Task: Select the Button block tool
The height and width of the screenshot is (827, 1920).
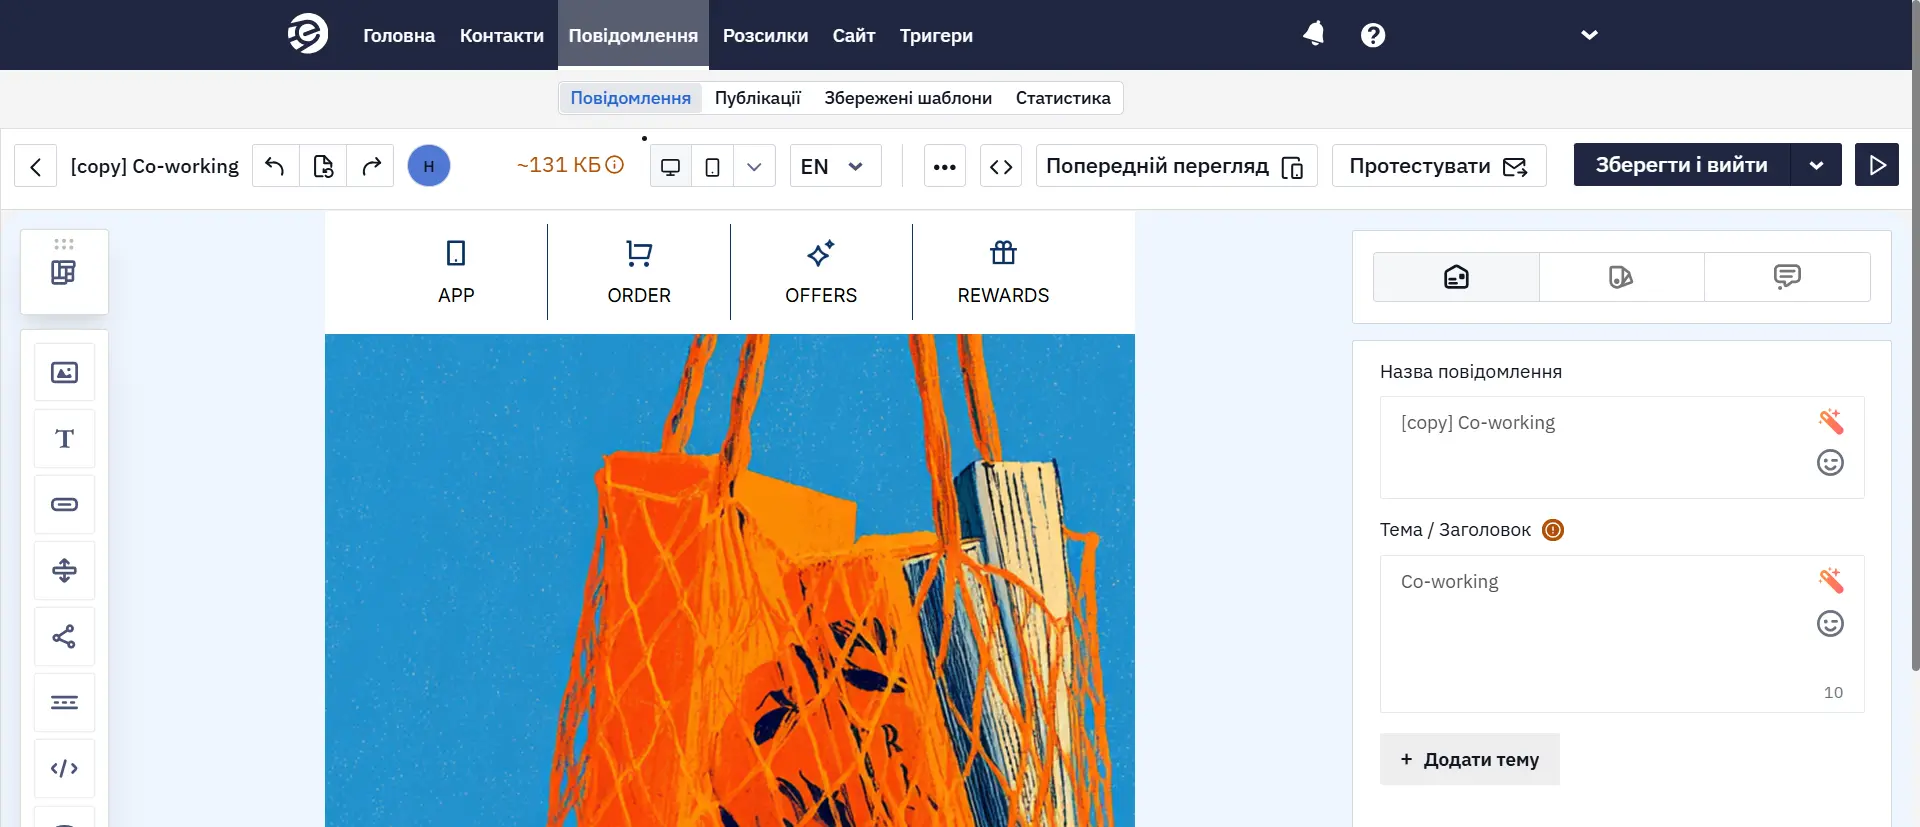Action: point(65,505)
